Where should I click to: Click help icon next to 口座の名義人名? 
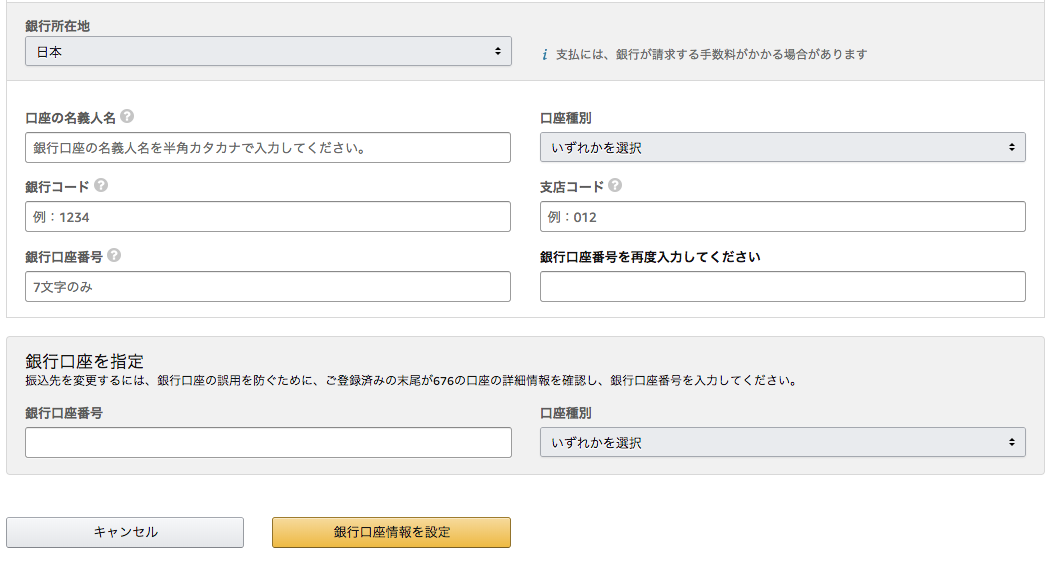click(x=126, y=116)
